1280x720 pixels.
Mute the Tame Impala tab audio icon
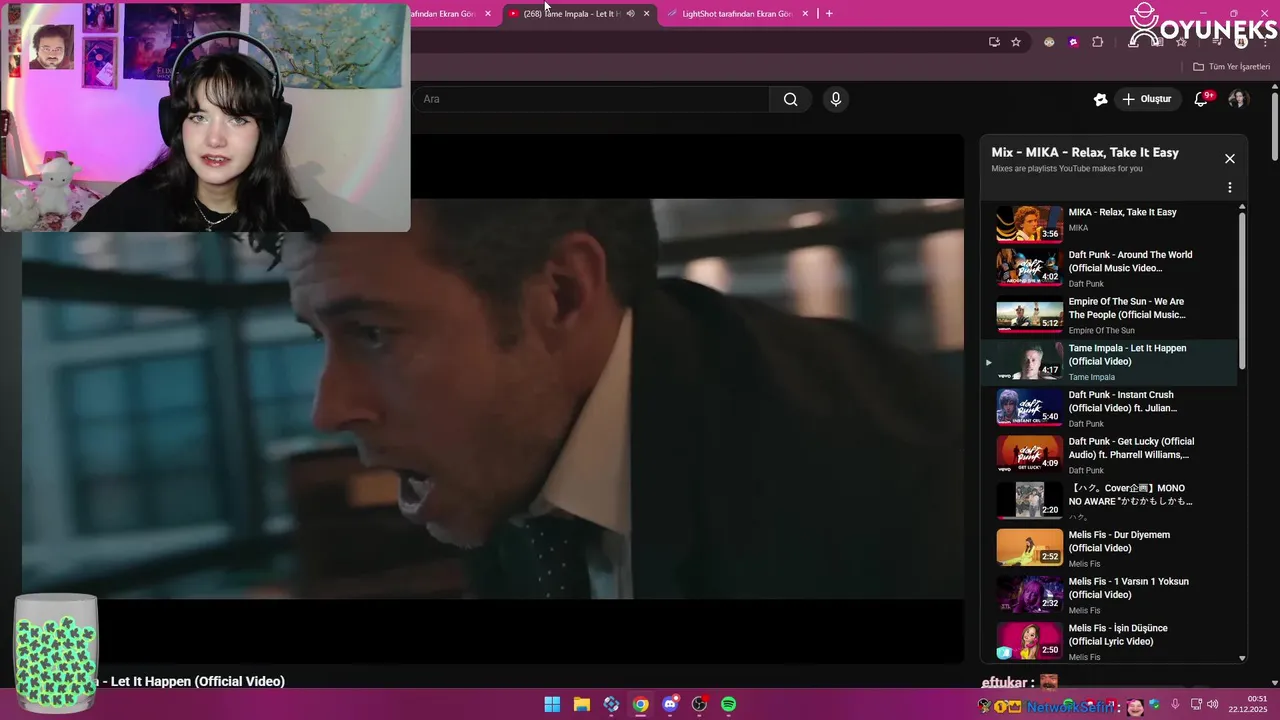pos(630,14)
